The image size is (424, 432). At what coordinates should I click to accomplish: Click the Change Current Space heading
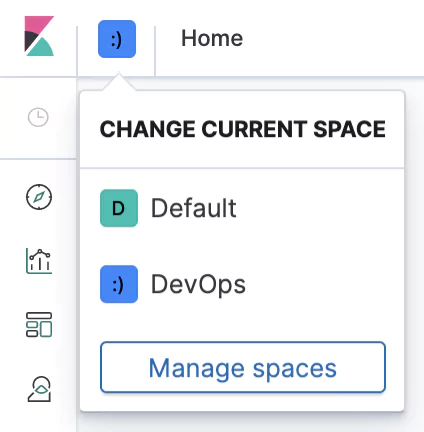(243, 129)
